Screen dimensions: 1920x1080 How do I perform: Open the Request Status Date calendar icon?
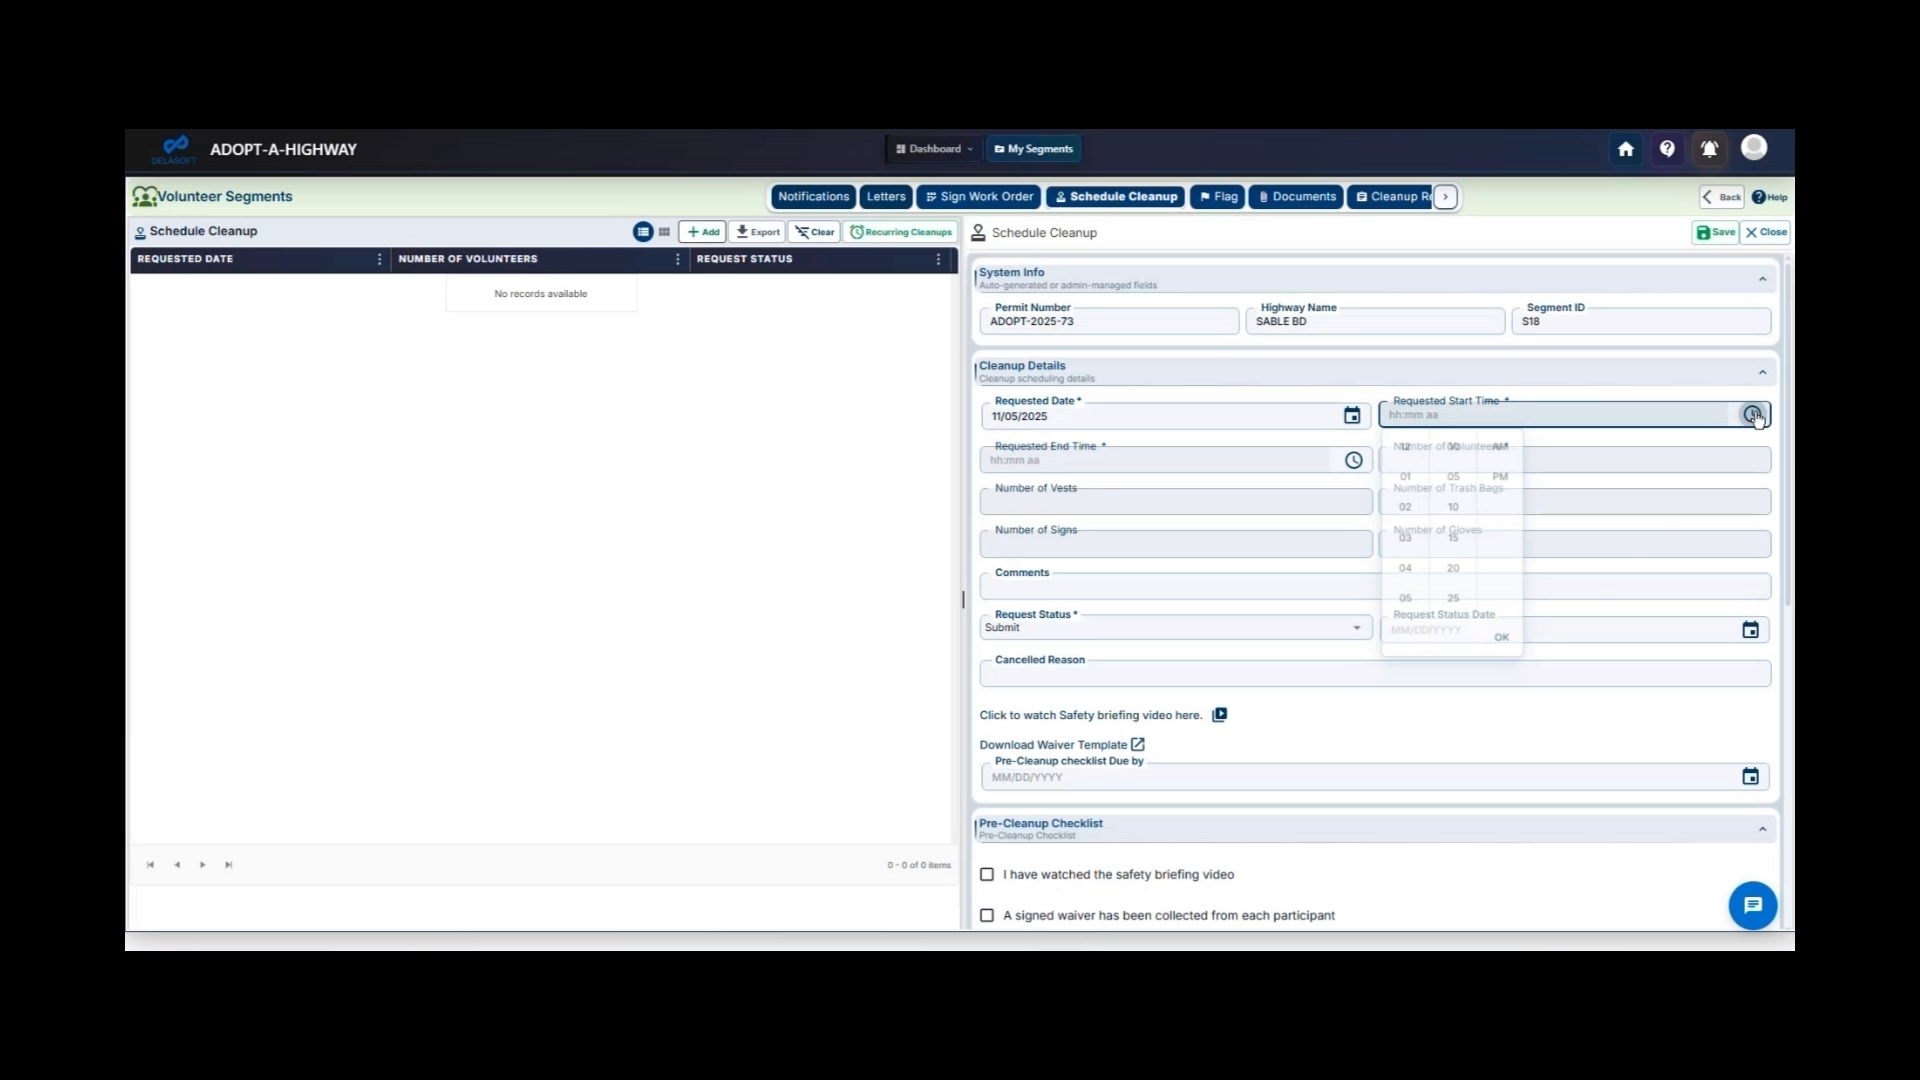pyautogui.click(x=1750, y=629)
